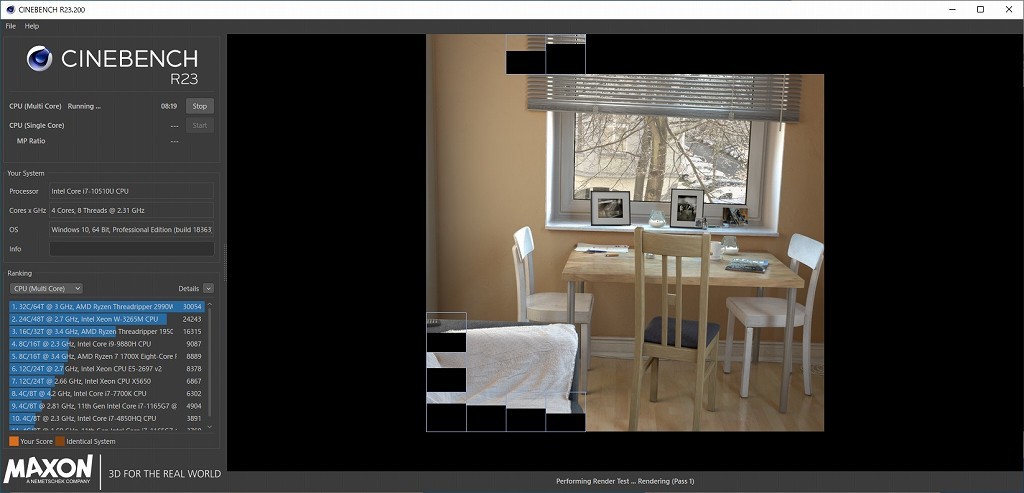Open the CPU (Multi Core) ranking dropdown
Image resolution: width=1024 pixels, height=493 pixels.
click(46, 288)
